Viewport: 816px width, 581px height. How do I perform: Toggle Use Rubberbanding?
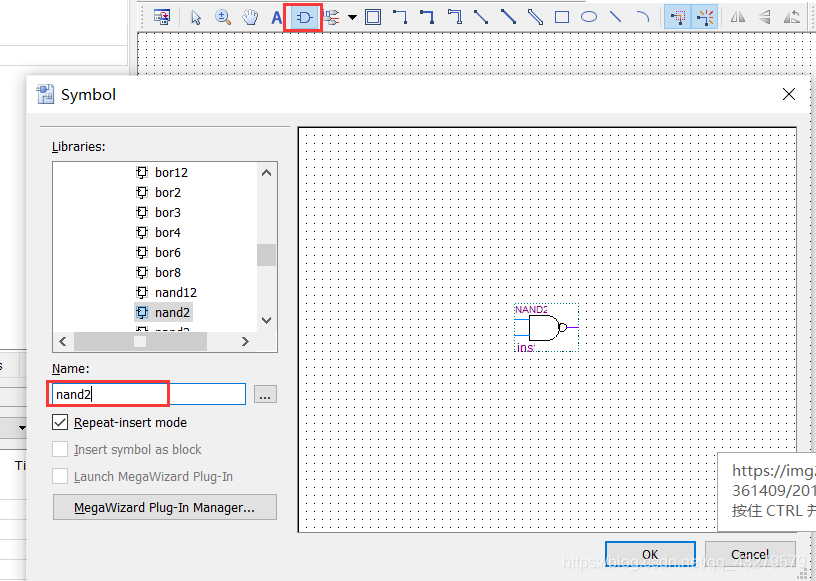[x=705, y=17]
